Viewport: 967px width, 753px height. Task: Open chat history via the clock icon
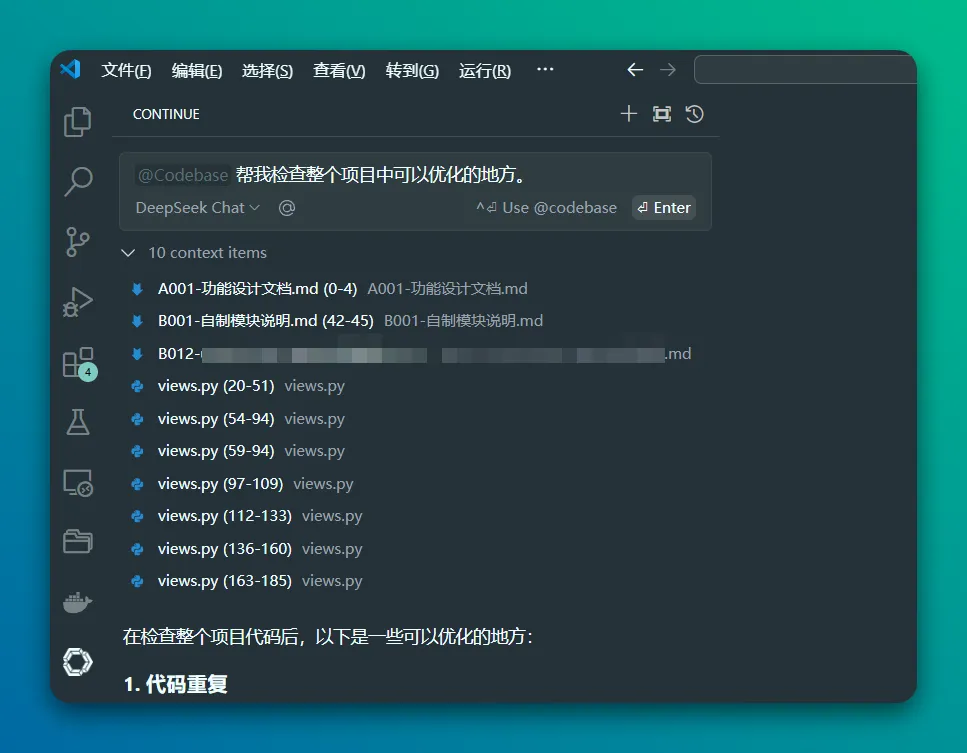coord(694,113)
